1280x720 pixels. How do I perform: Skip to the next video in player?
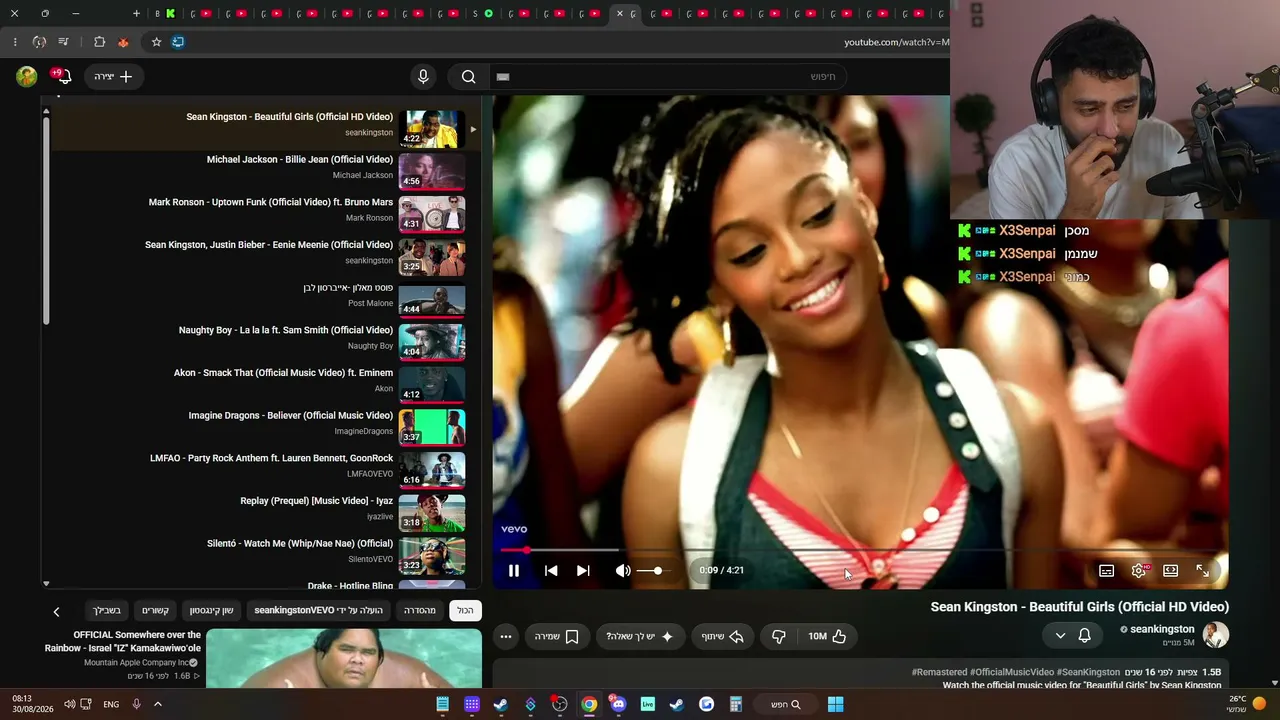click(583, 571)
